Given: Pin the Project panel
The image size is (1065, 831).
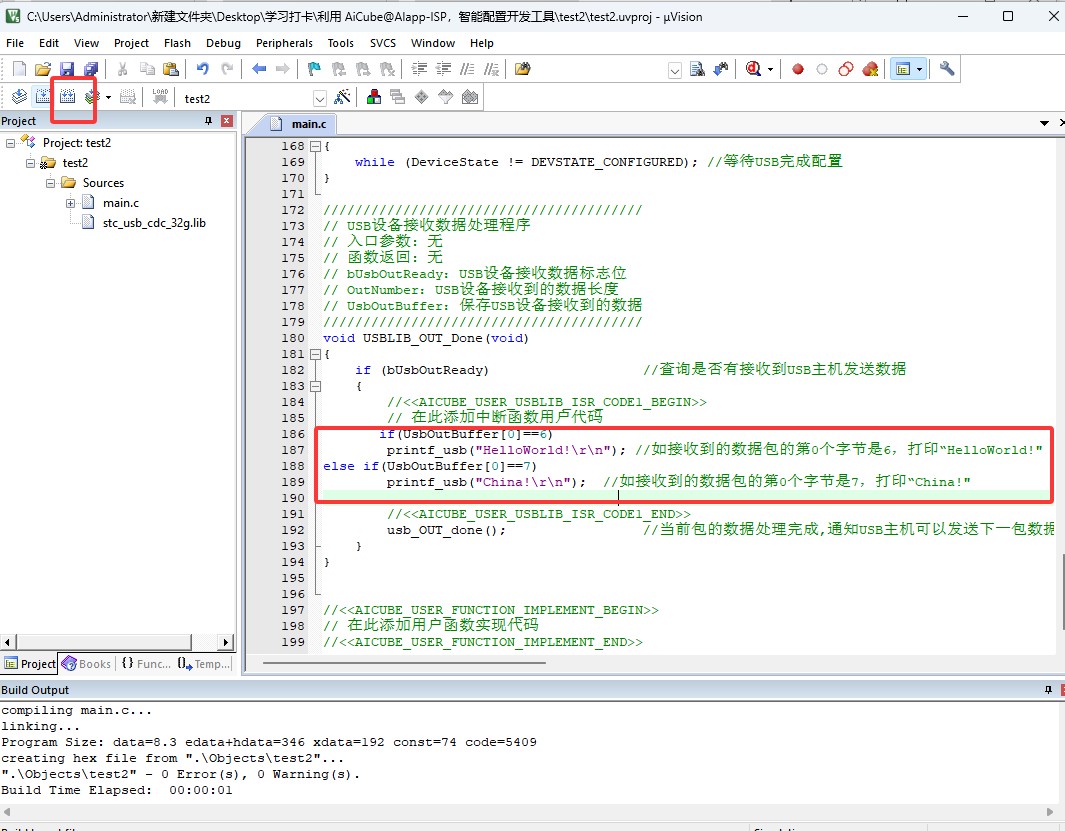Looking at the screenshot, I should [x=209, y=121].
